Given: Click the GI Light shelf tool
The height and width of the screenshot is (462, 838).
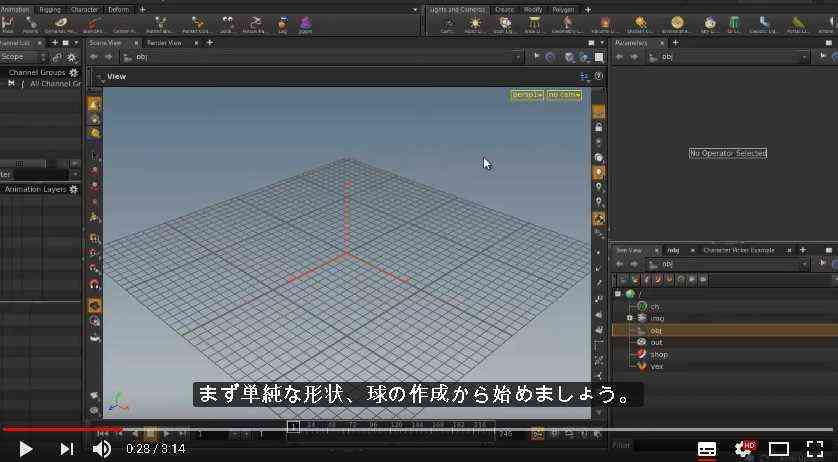Looking at the screenshot, I should coord(735,25).
